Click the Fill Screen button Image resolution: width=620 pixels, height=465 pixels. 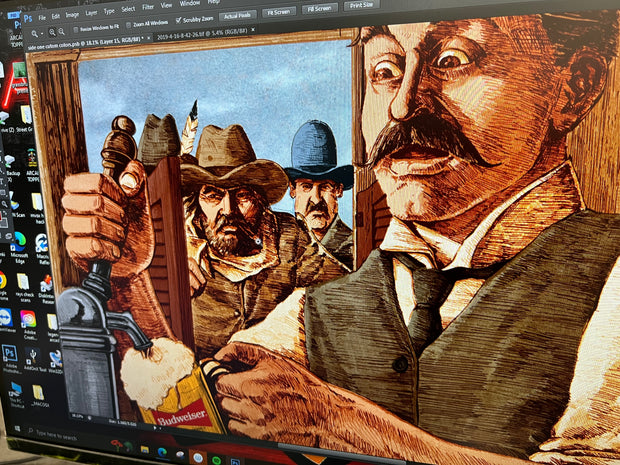pos(319,8)
